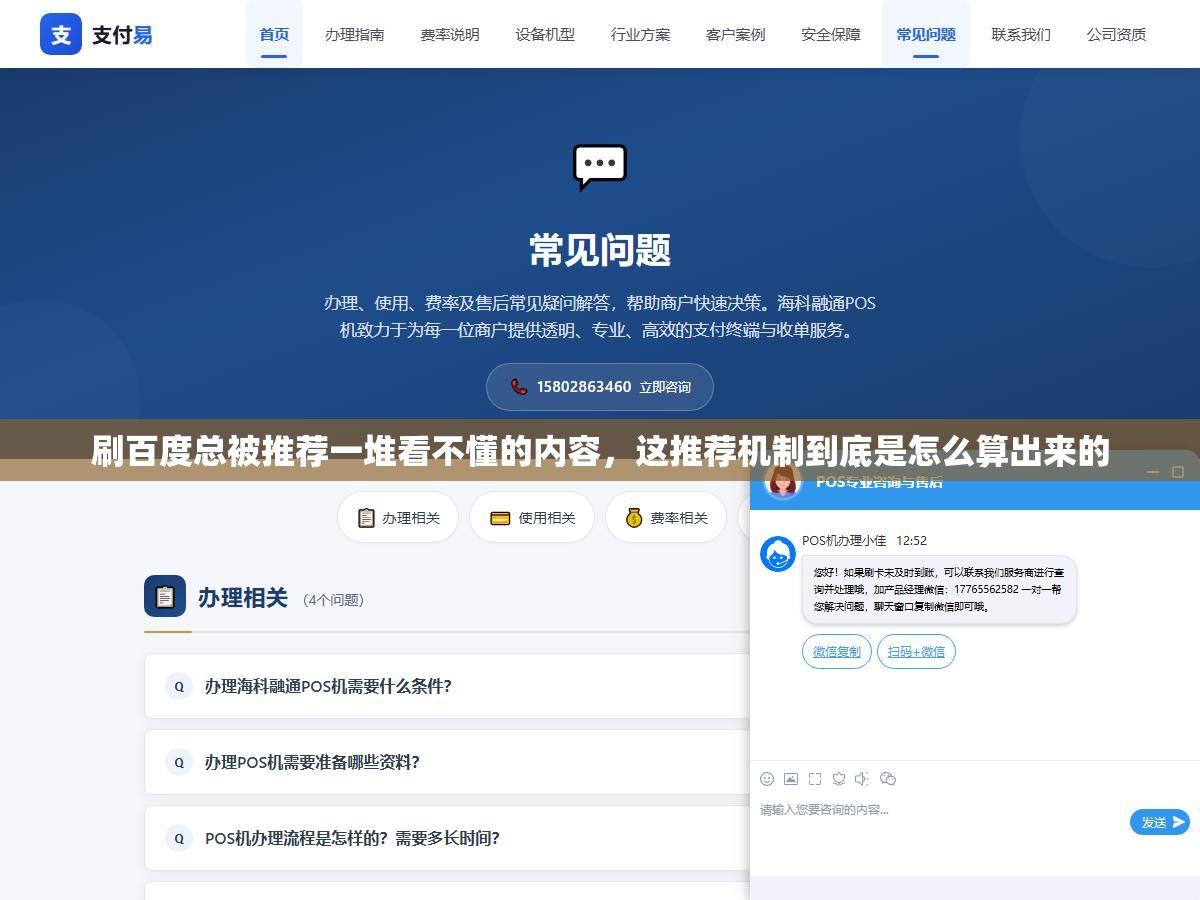Filter by 使用相关 category chip

(532, 517)
